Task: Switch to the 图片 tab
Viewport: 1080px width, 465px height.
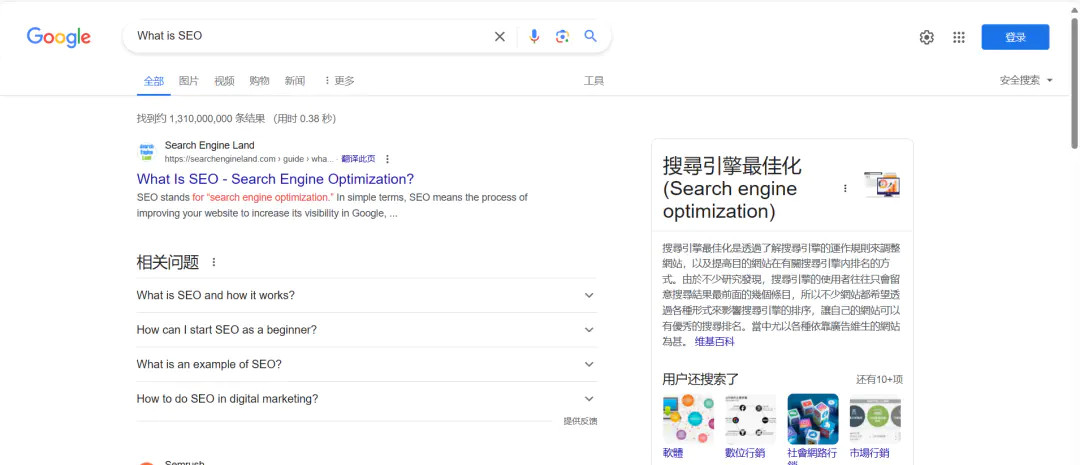Action: coord(189,81)
